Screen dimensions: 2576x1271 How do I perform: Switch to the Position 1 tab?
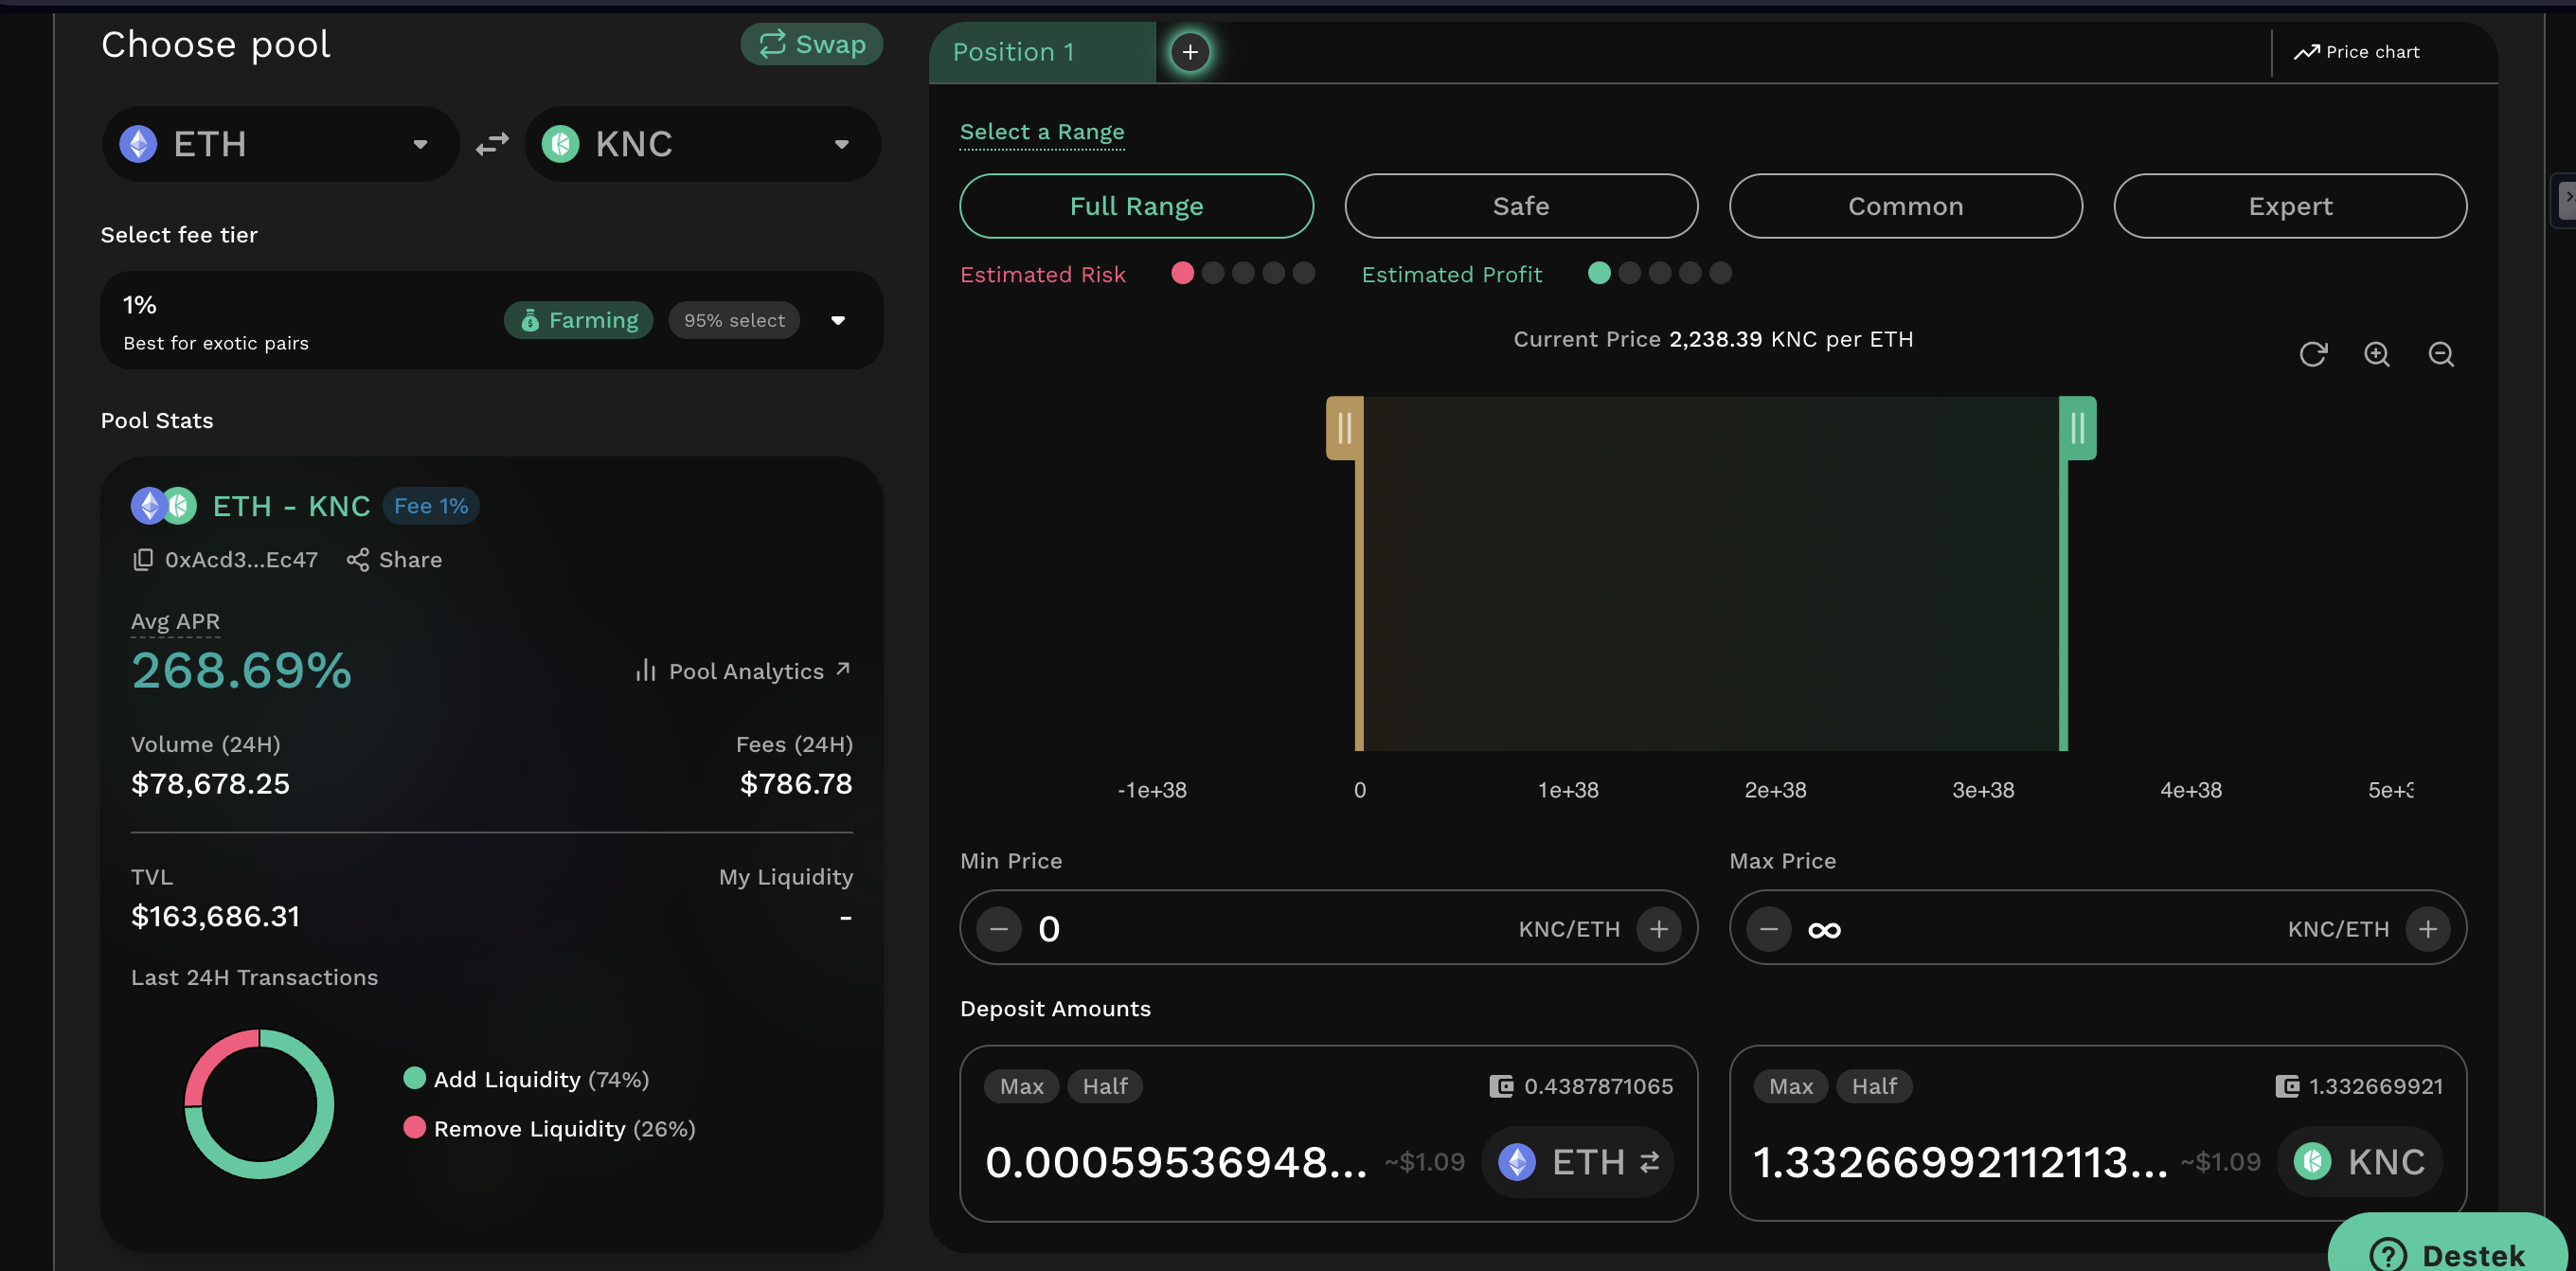point(1013,51)
